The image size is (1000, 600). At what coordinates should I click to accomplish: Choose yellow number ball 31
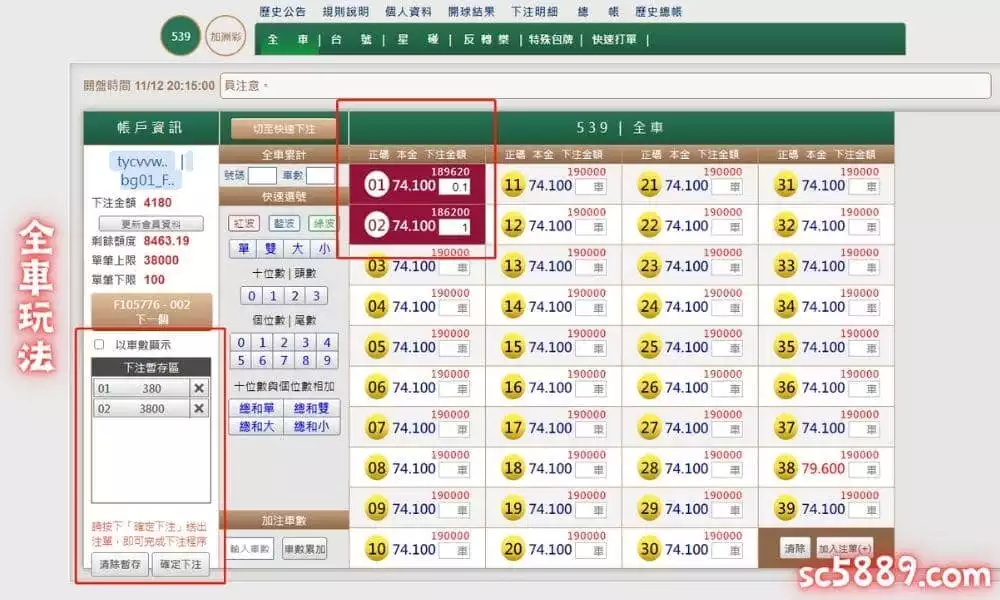[786, 185]
